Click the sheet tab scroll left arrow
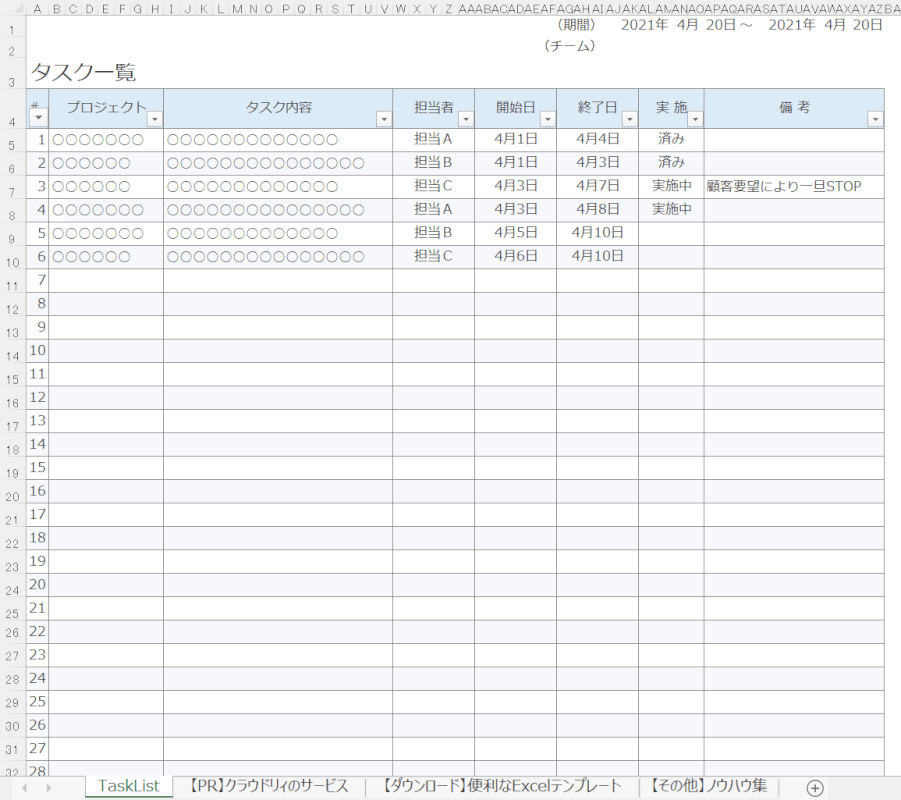The height and width of the screenshot is (800, 901). (24, 788)
